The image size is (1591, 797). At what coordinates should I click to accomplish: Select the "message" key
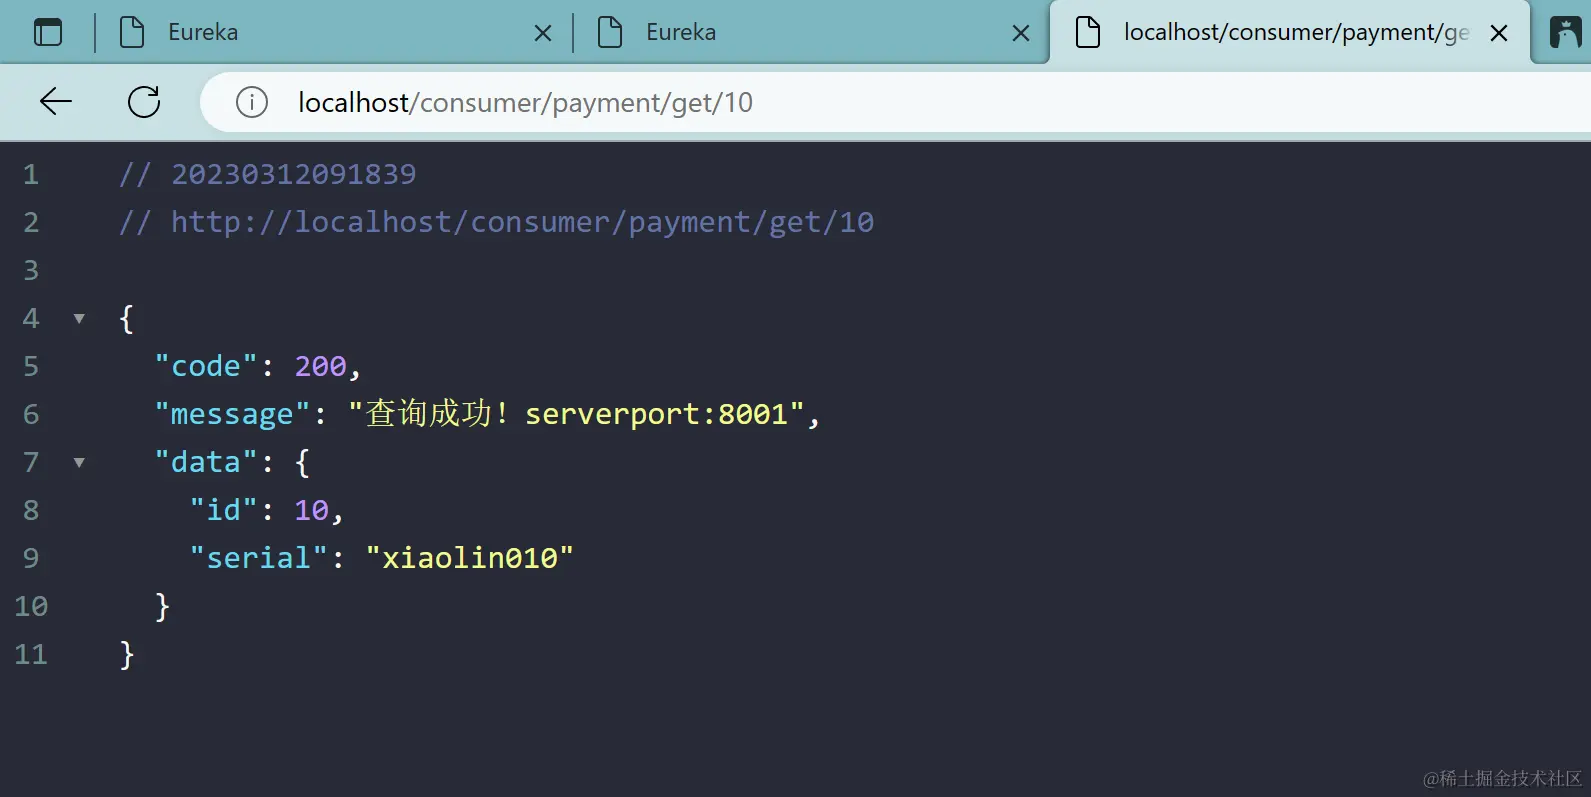point(232,414)
